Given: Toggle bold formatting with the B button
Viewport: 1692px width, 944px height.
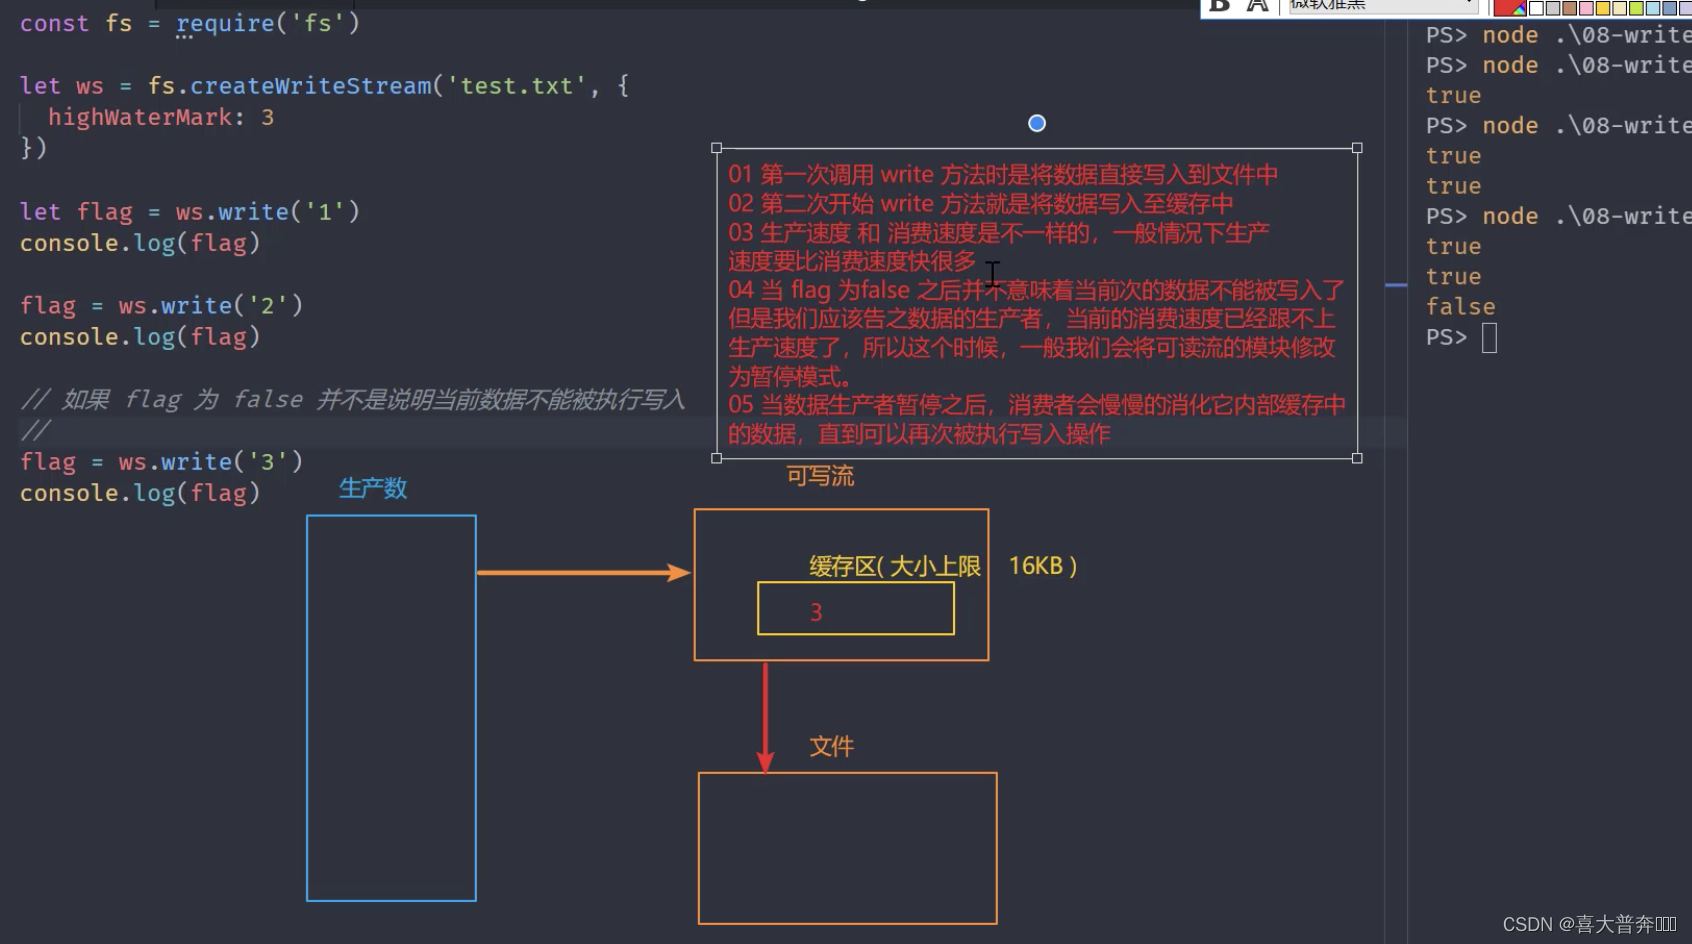Looking at the screenshot, I should pyautogui.click(x=1219, y=5).
